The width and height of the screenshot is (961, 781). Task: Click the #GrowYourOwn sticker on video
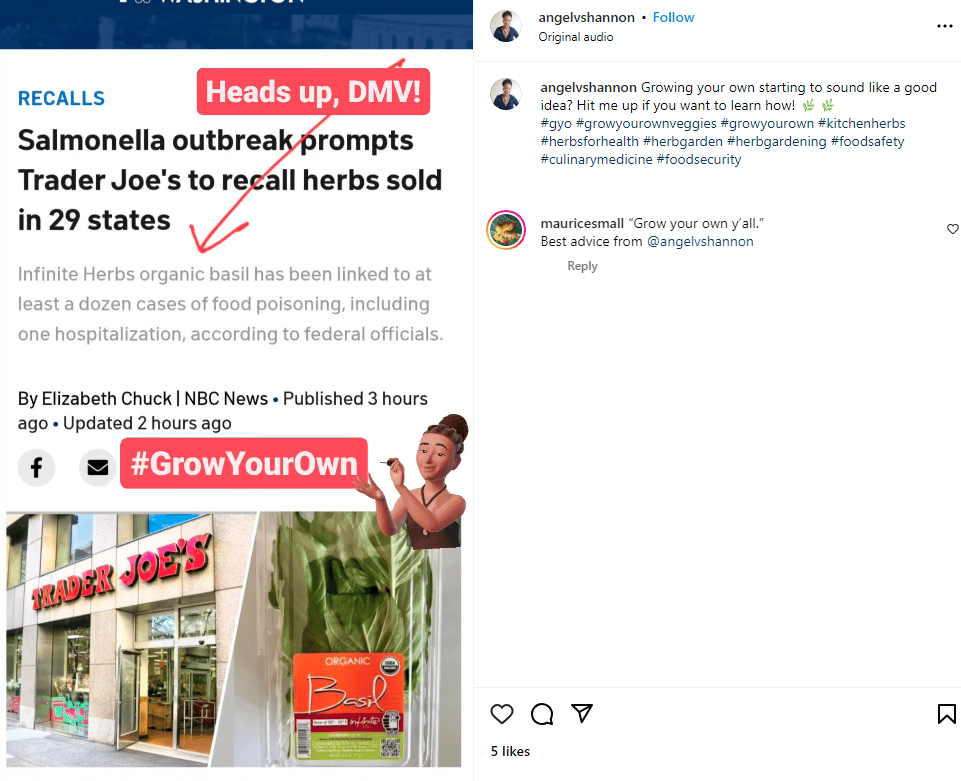pos(244,463)
